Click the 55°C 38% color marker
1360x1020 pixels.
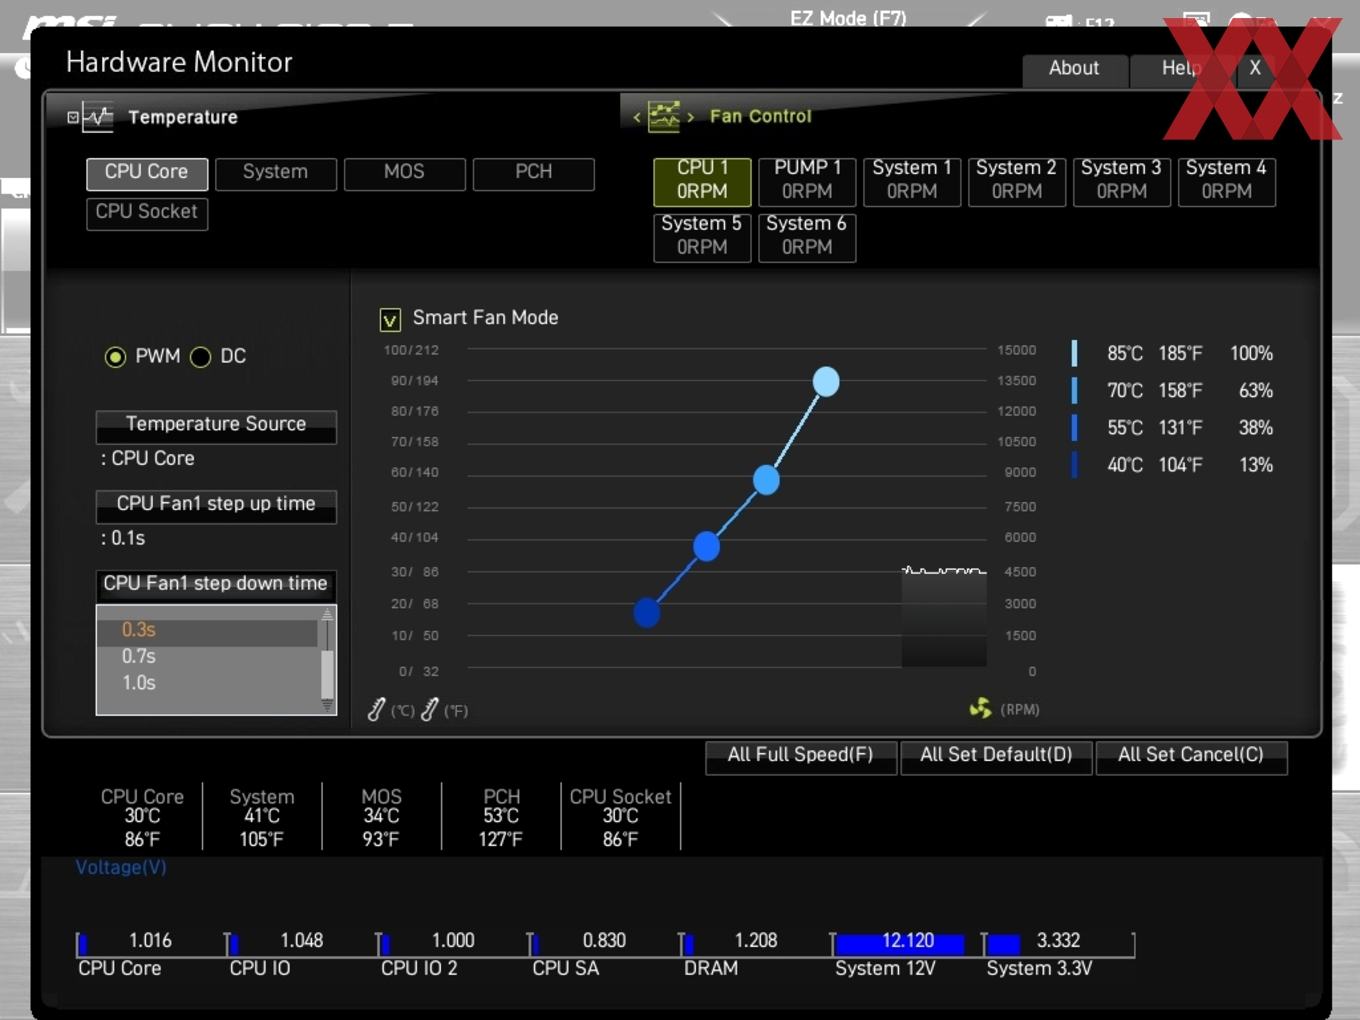click(1074, 427)
